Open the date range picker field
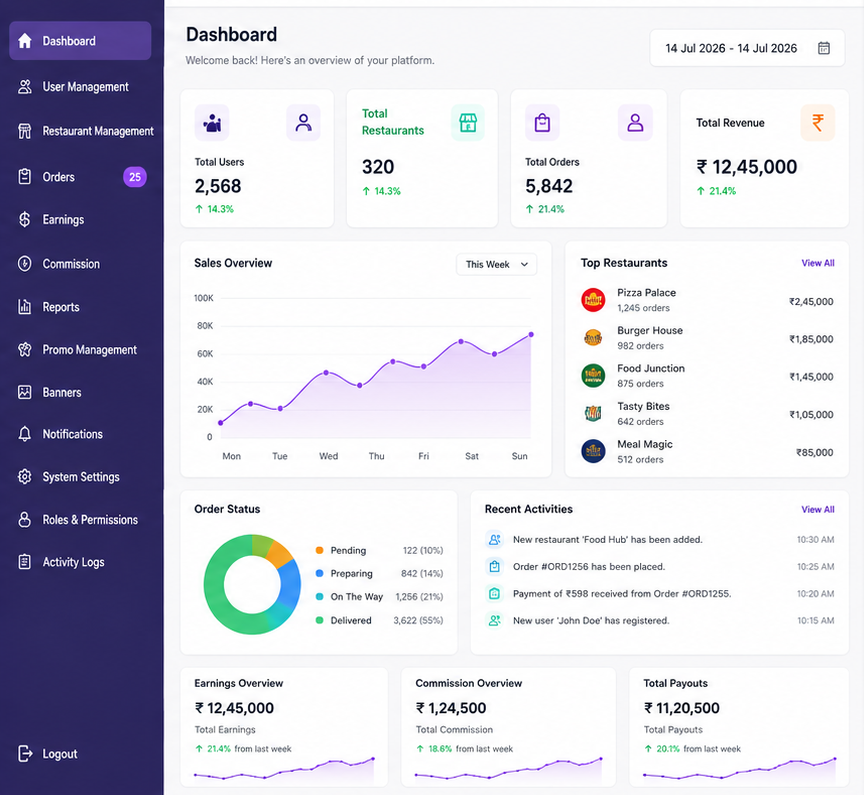This screenshot has height=795, width=864. click(x=747, y=48)
